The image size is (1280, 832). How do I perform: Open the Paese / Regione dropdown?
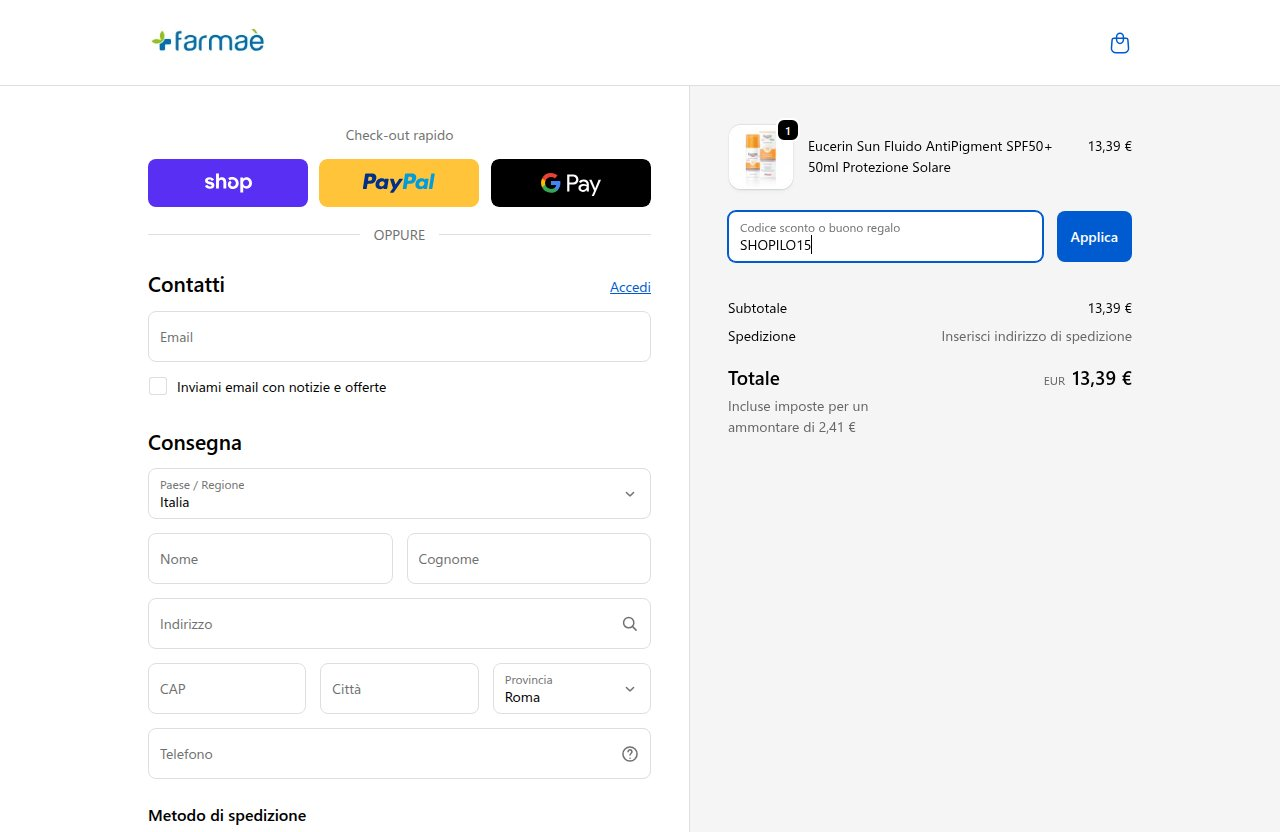click(x=399, y=494)
